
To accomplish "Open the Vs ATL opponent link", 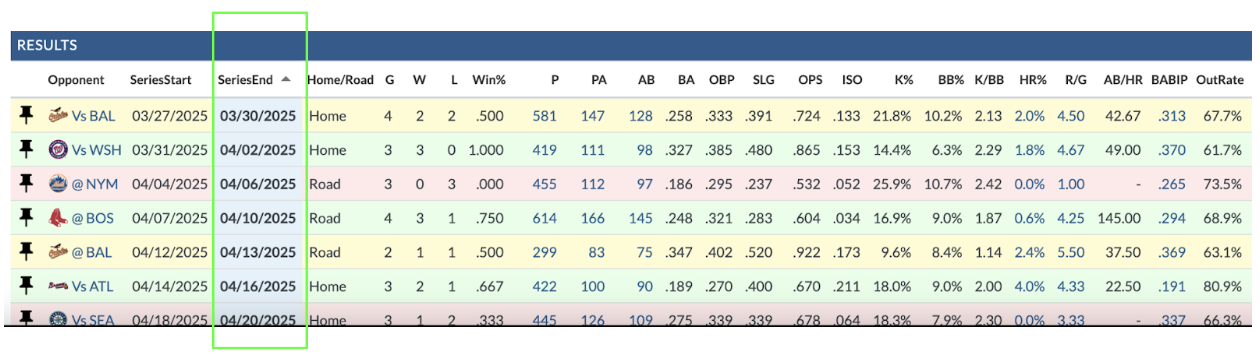I will [x=93, y=286].
